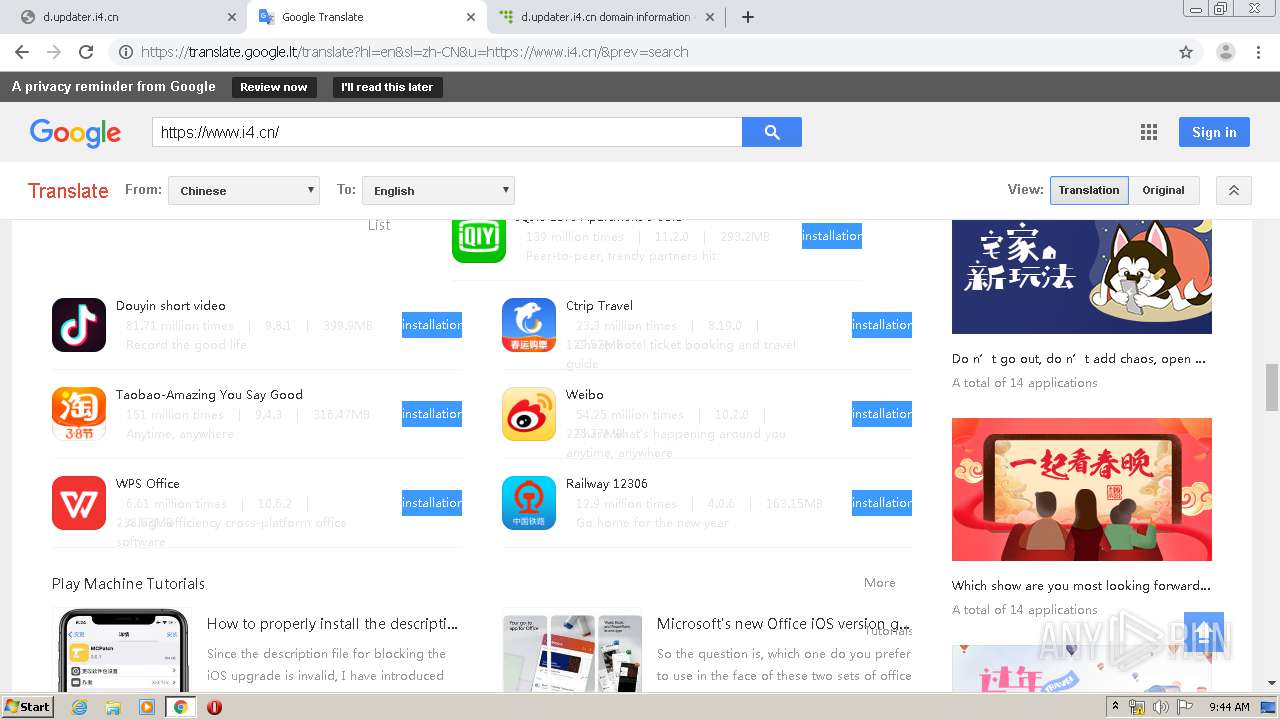Open the Ctrip Travel app icon
The width and height of the screenshot is (1280, 720).
[529, 325]
